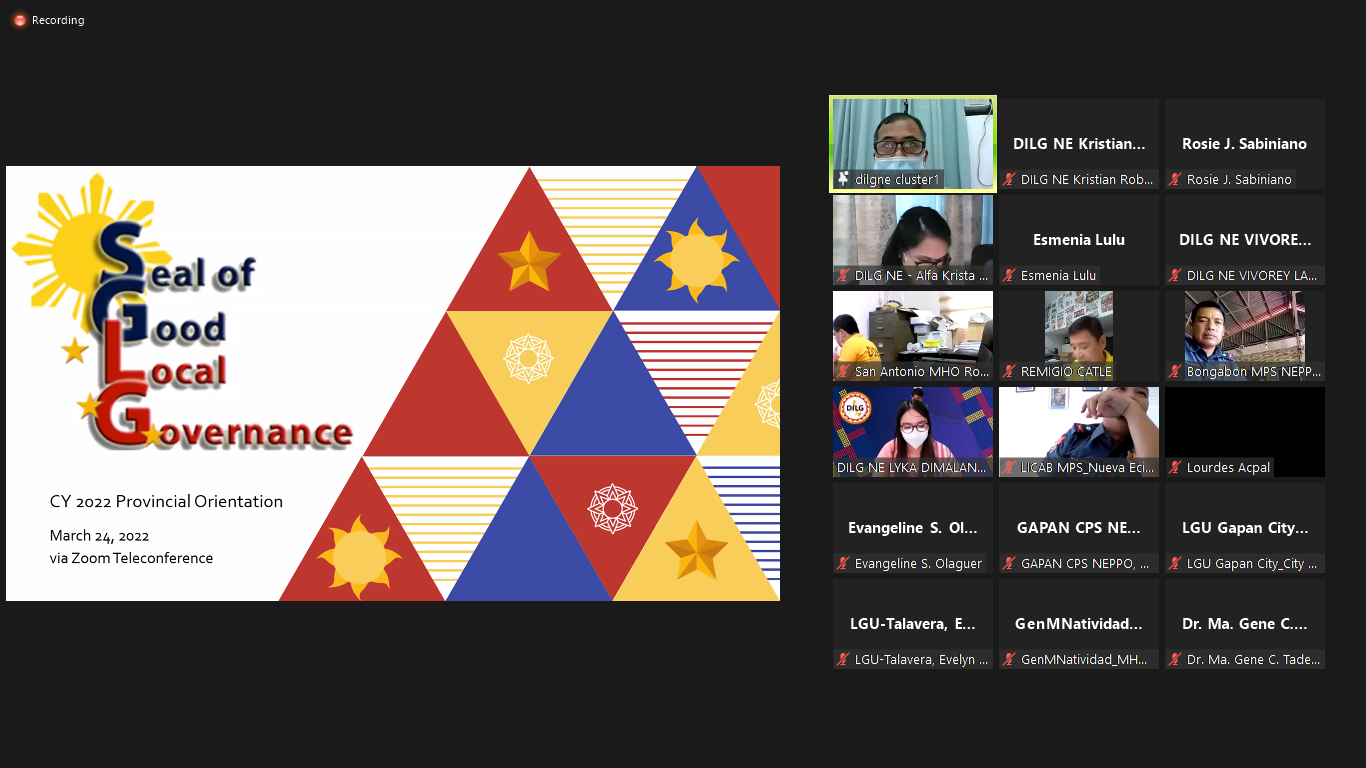Viewport: 1366px width, 768px height.
Task: Select GenMNatividad_MH participant tile
Action: (x=1079, y=624)
